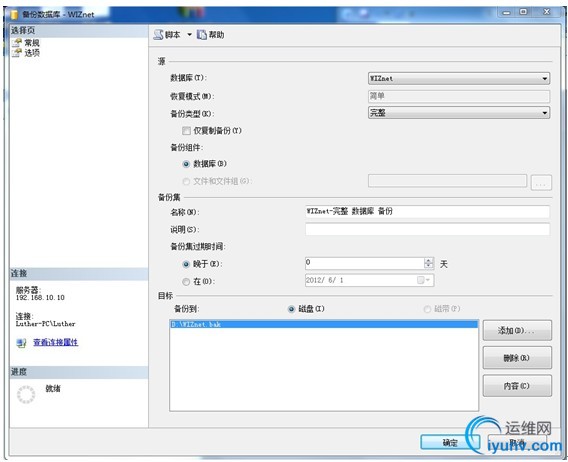Screen dimensions: 568x462
Task: Click the connection properties icon
Action: click(21, 343)
